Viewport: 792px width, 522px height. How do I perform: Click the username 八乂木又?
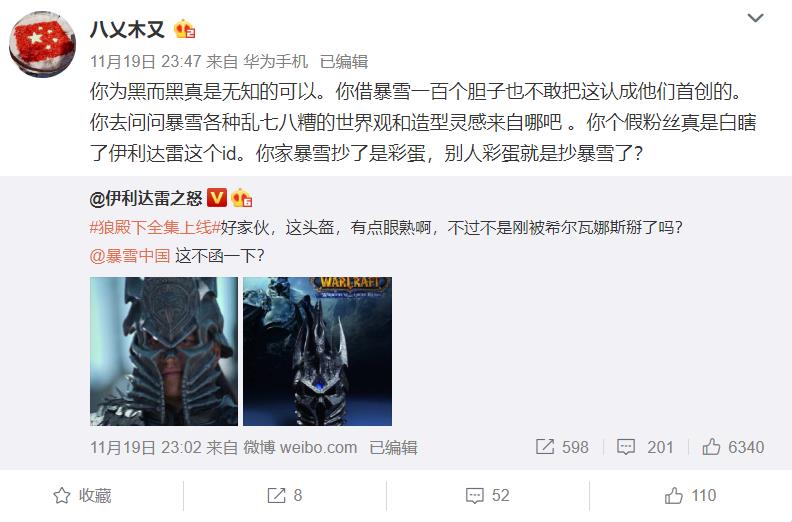[127, 30]
